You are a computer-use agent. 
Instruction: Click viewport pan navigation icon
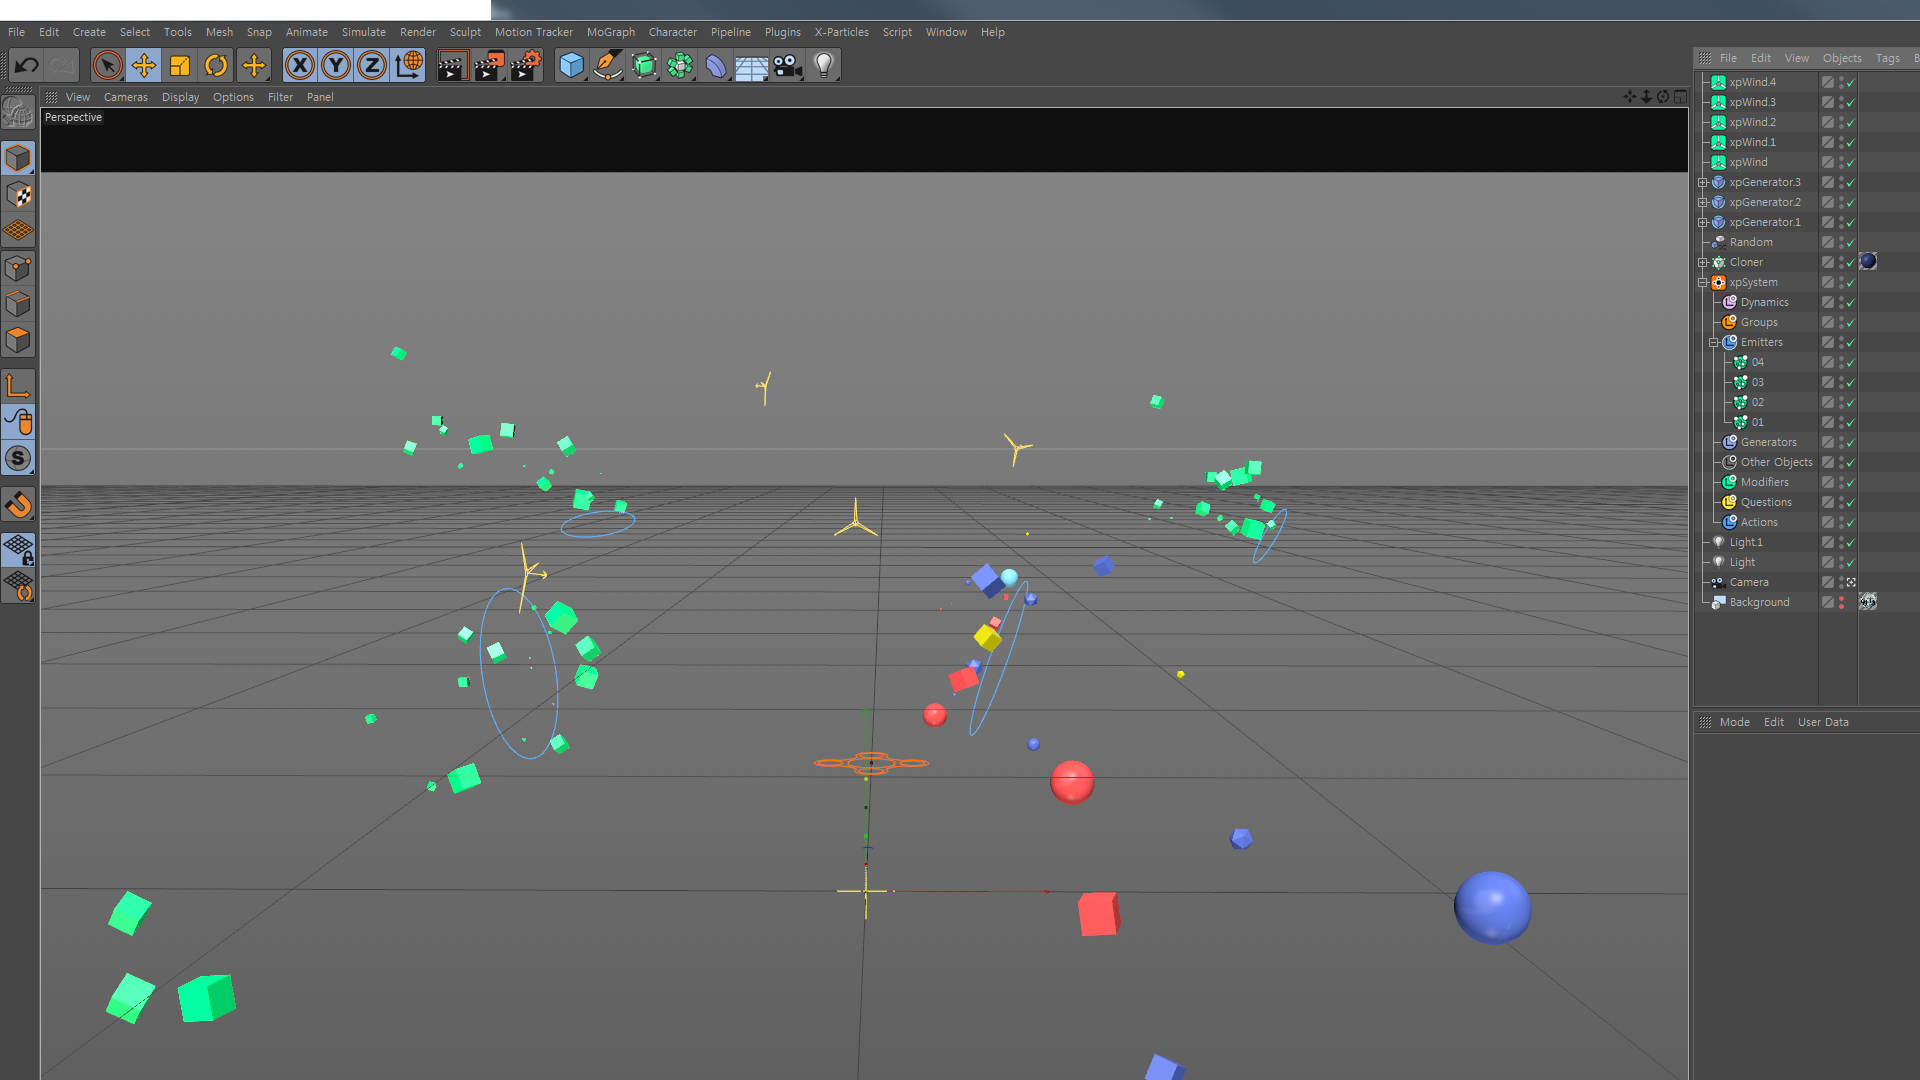1630,97
